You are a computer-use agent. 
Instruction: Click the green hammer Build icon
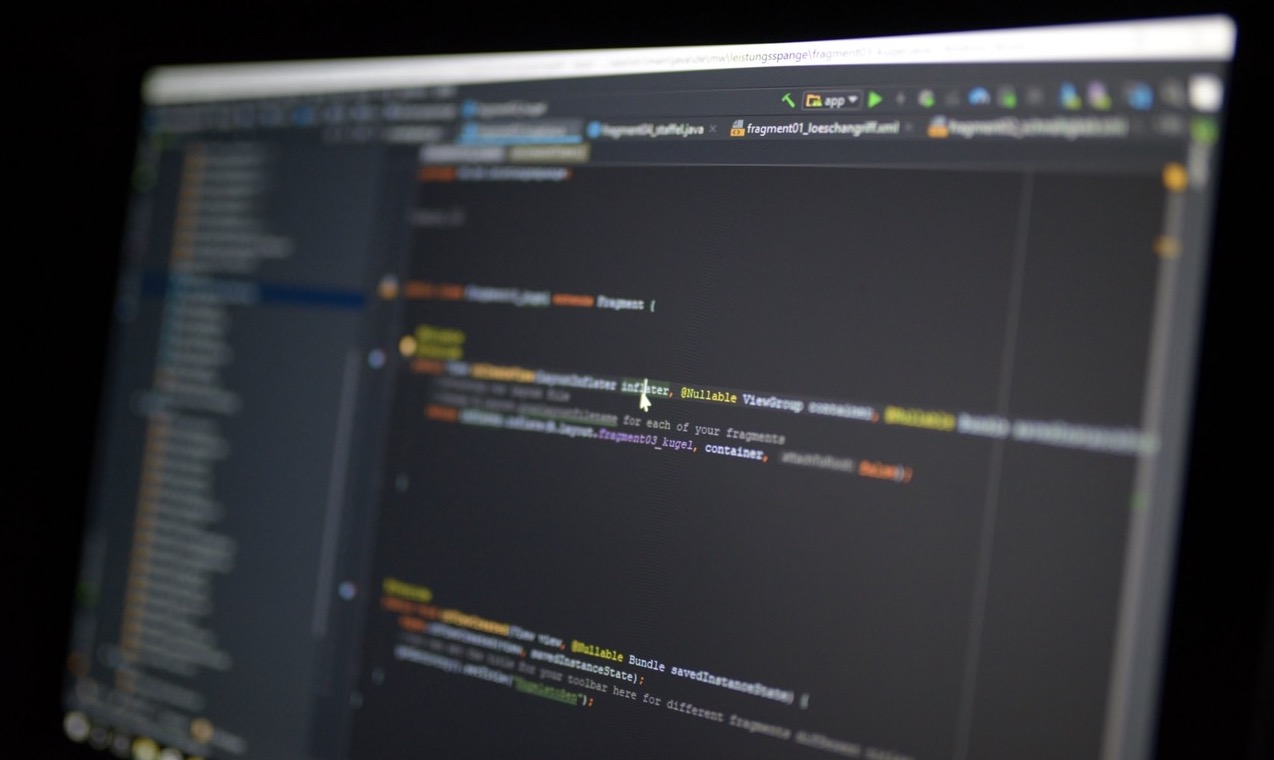click(788, 100)
